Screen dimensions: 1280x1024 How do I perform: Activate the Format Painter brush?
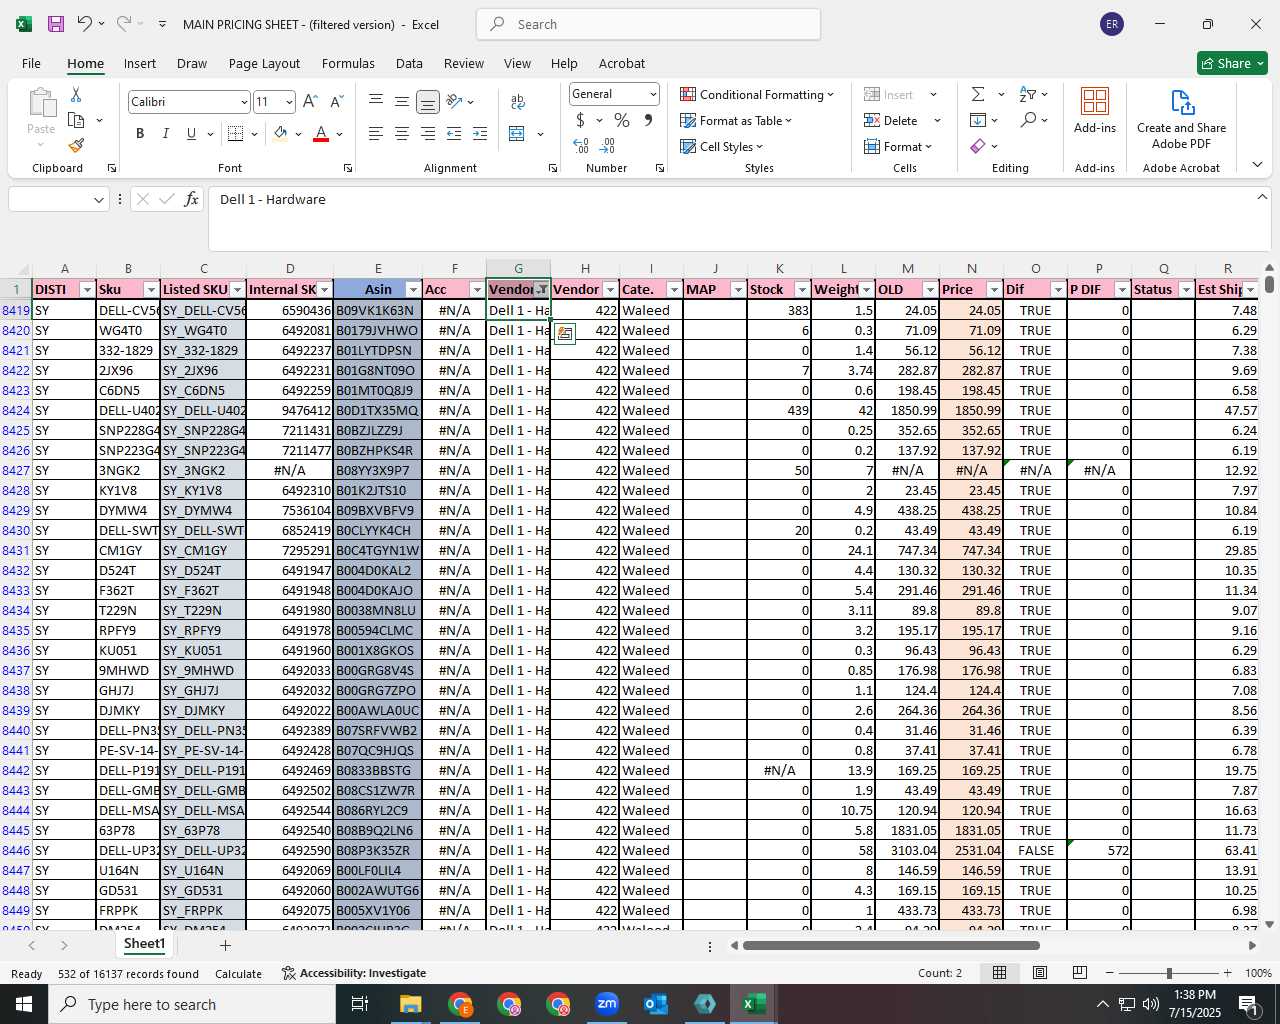point(76,145)
